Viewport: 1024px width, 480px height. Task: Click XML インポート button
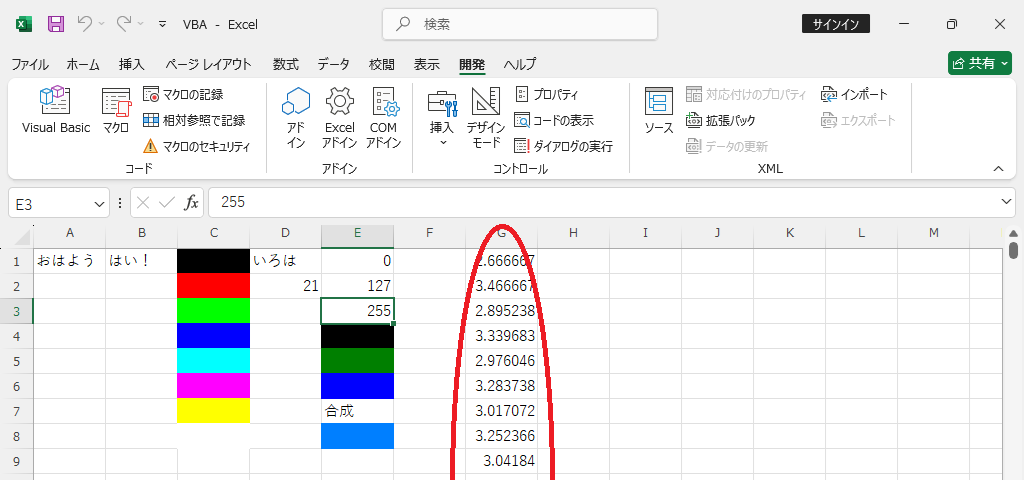(855, 95)
